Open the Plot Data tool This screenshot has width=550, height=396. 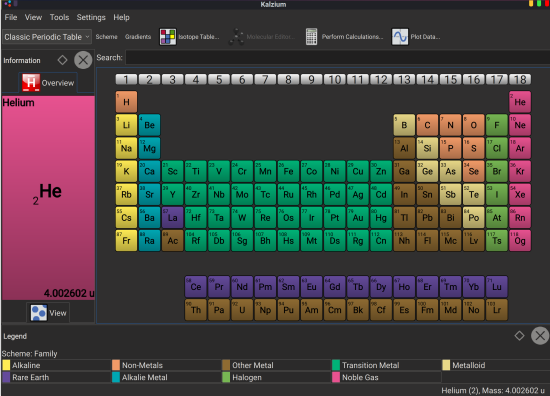[416, 37]
